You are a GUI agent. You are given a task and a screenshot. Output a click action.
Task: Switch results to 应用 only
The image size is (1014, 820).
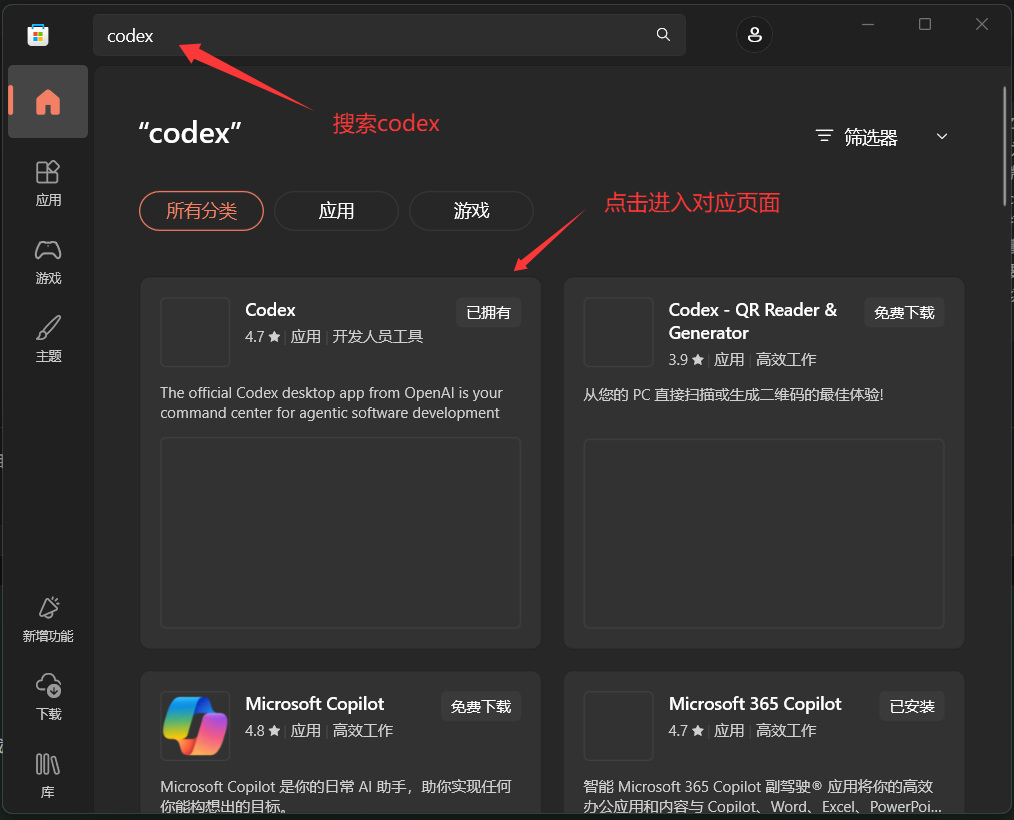click(336, 211)
